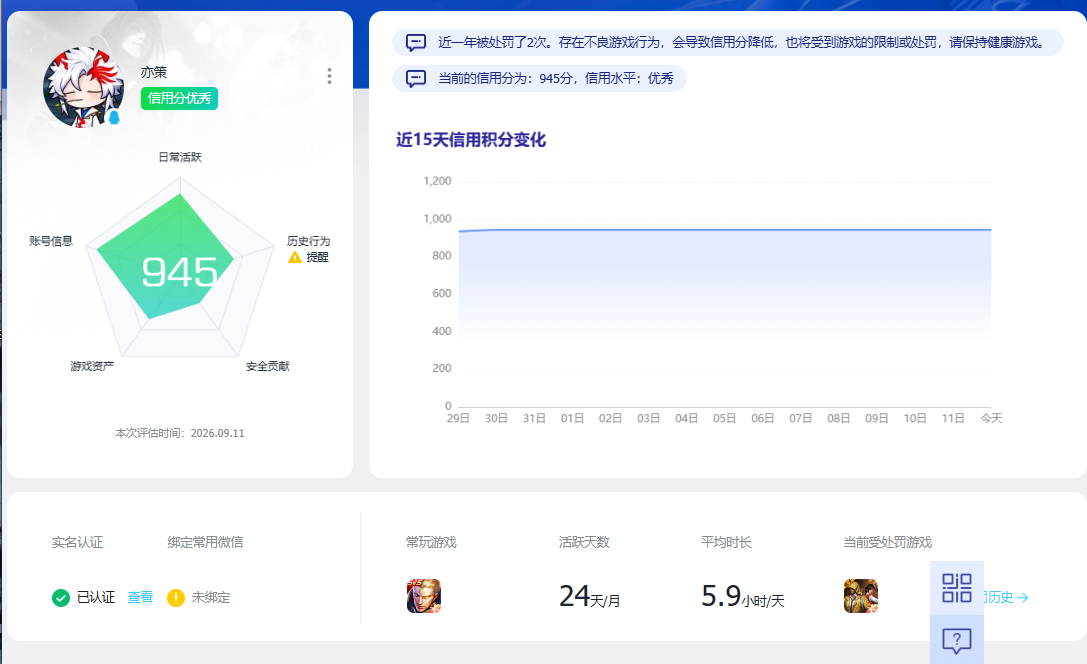Click the yellow warning triangle next to 提醒

tap(295, 257)
